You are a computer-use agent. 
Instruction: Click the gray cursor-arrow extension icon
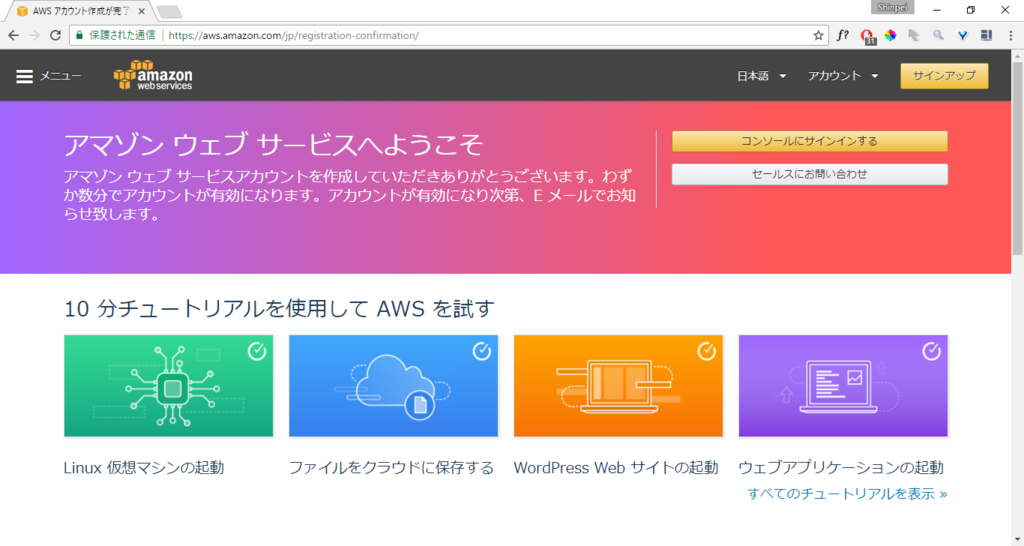(x=914, y=35)
